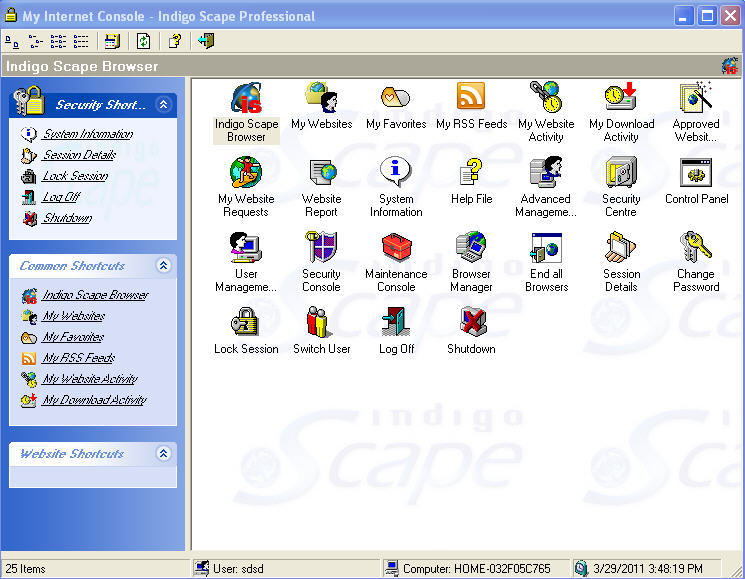Click the date and time status text

(648, 569)
